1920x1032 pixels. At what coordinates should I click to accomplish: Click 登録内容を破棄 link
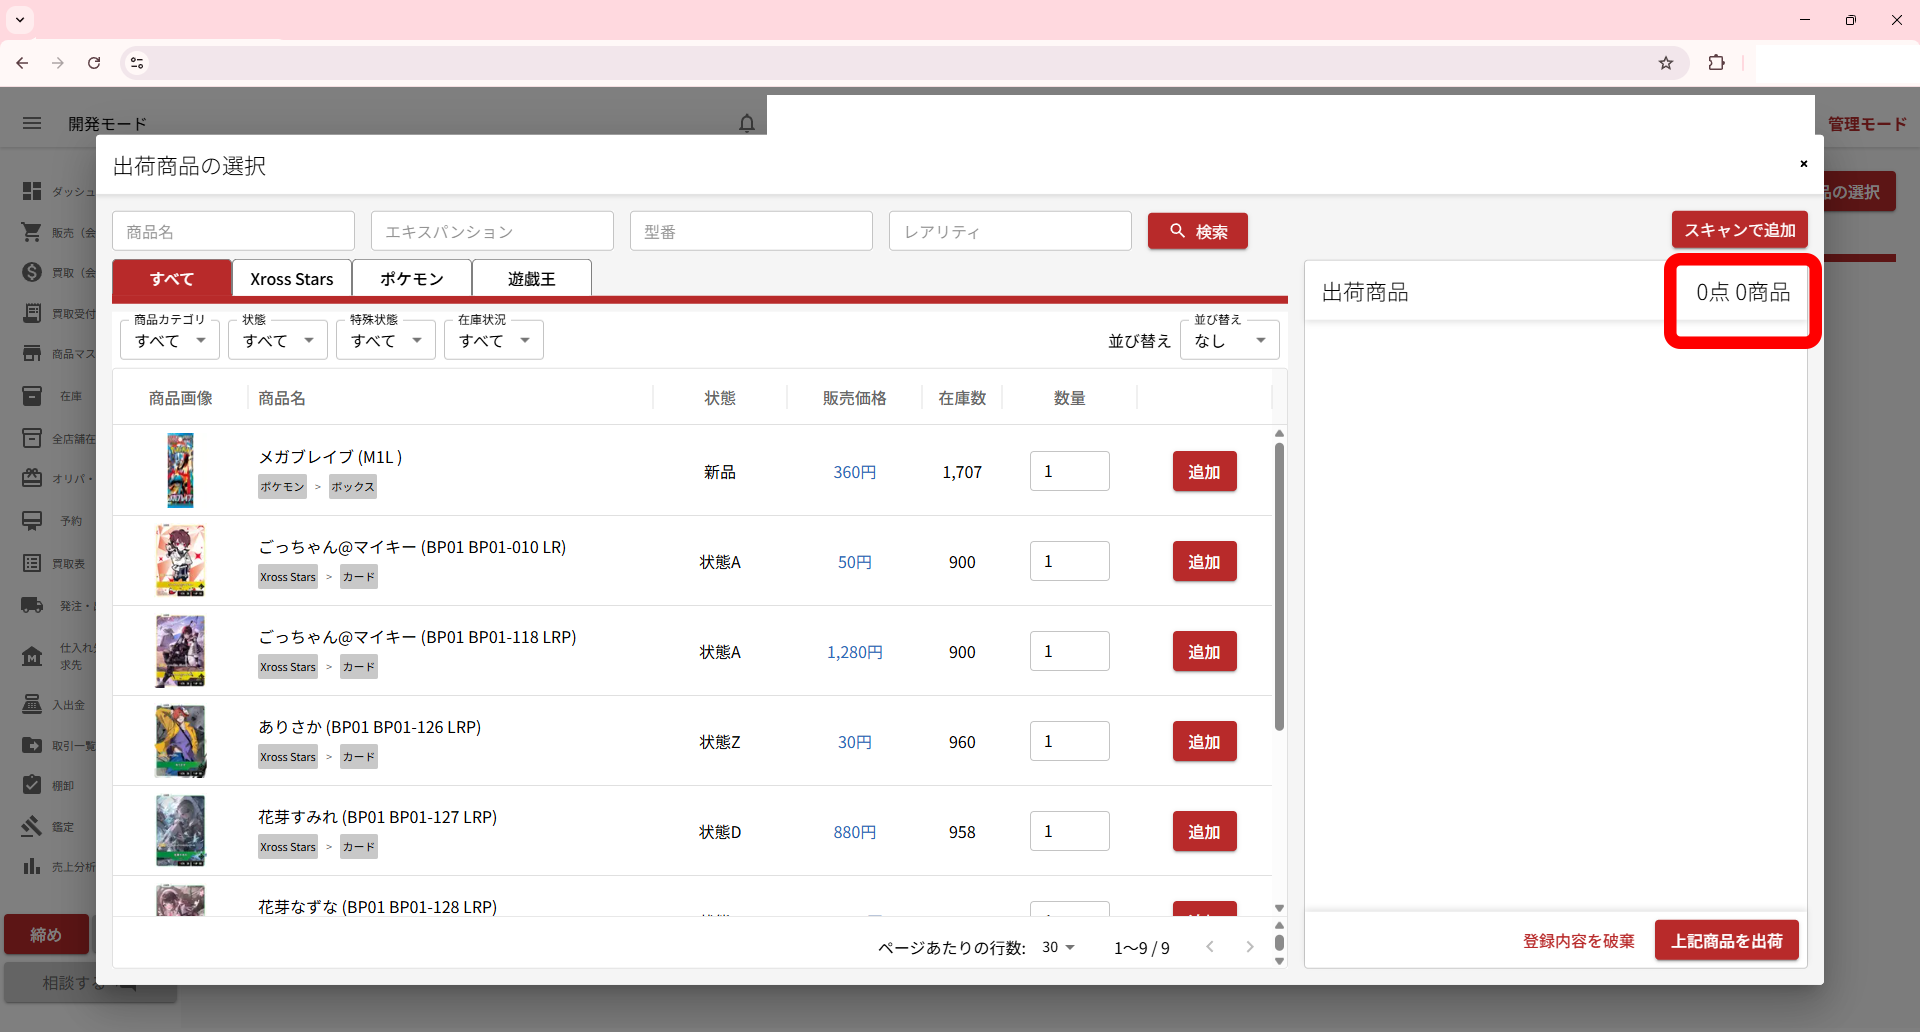click(x=1578, y=941)
